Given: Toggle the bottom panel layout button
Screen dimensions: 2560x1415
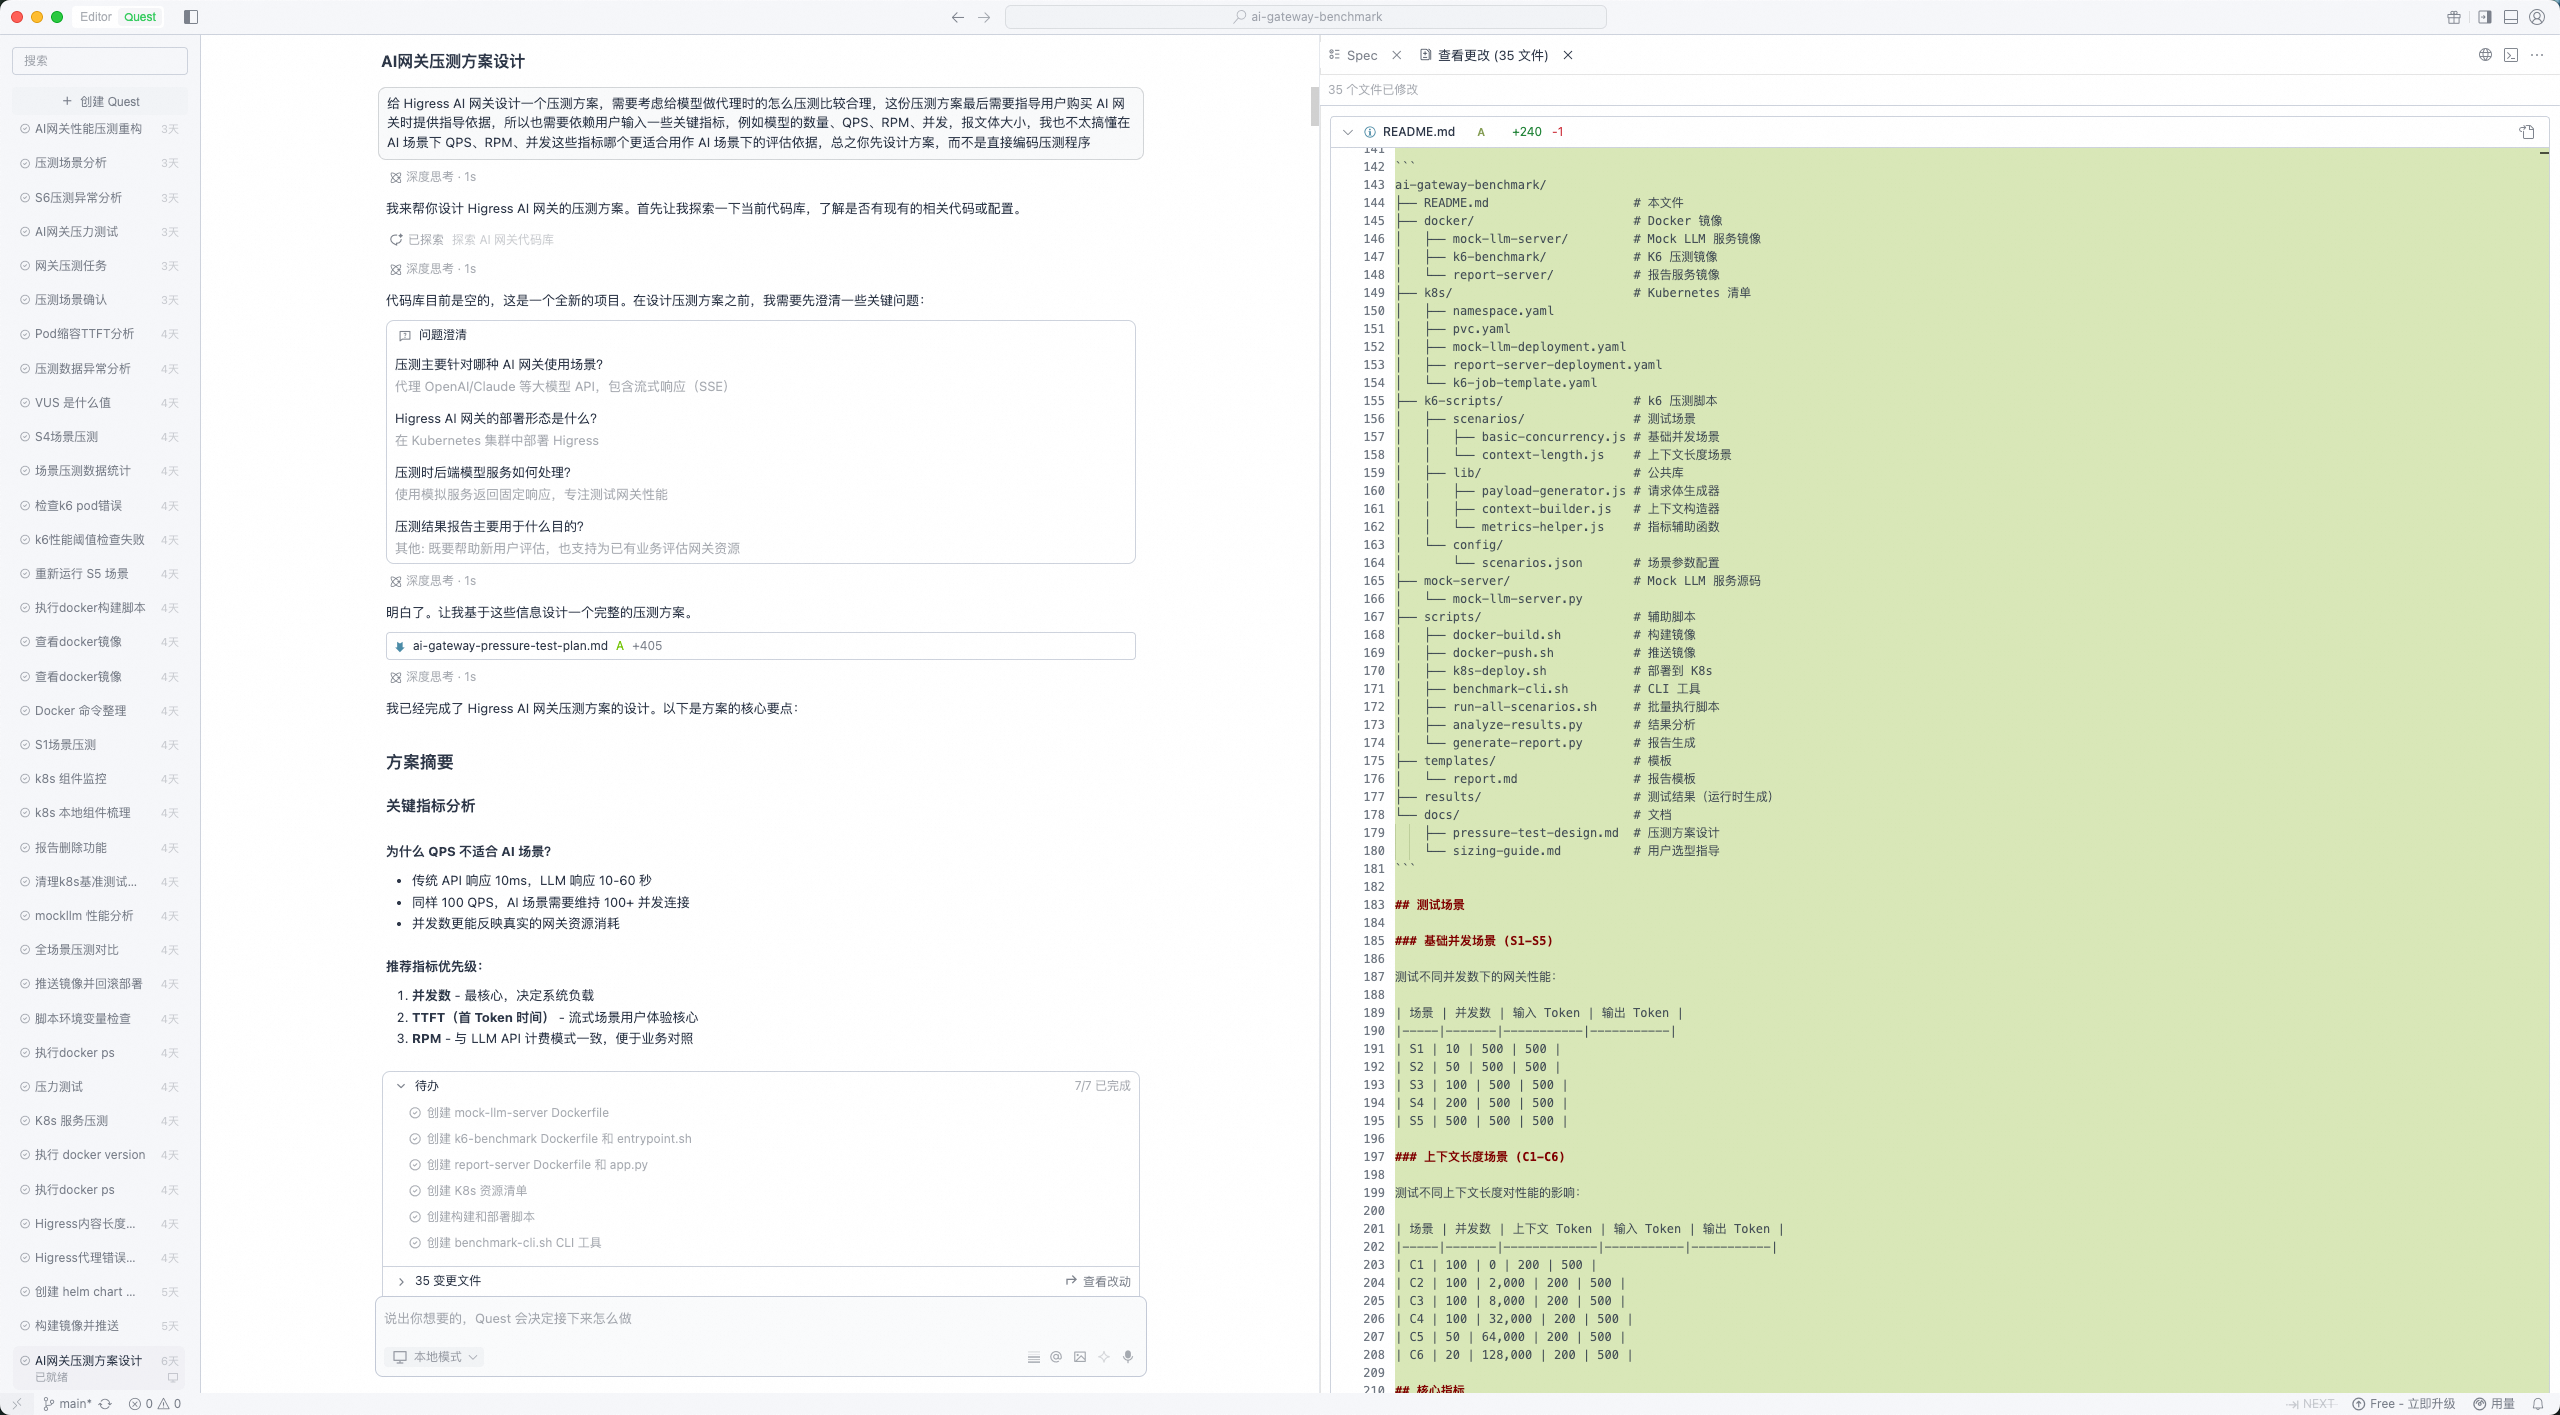Looking at the screenshot, I should tap(2511, 17).
